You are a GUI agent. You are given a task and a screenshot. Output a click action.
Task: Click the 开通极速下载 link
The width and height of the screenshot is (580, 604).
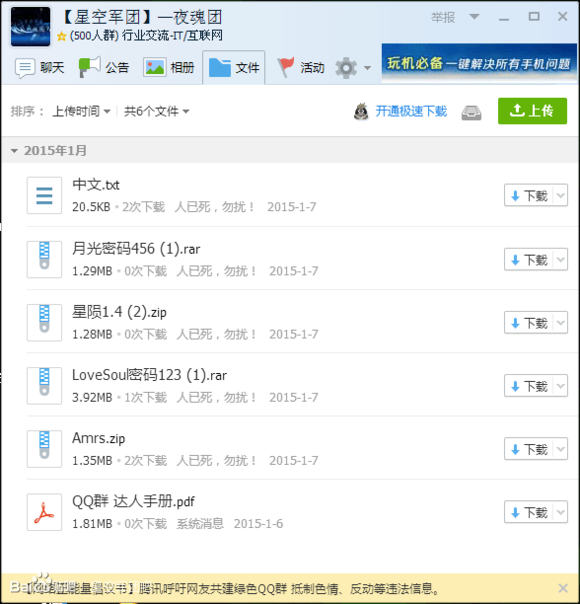(x=411, y=111)
